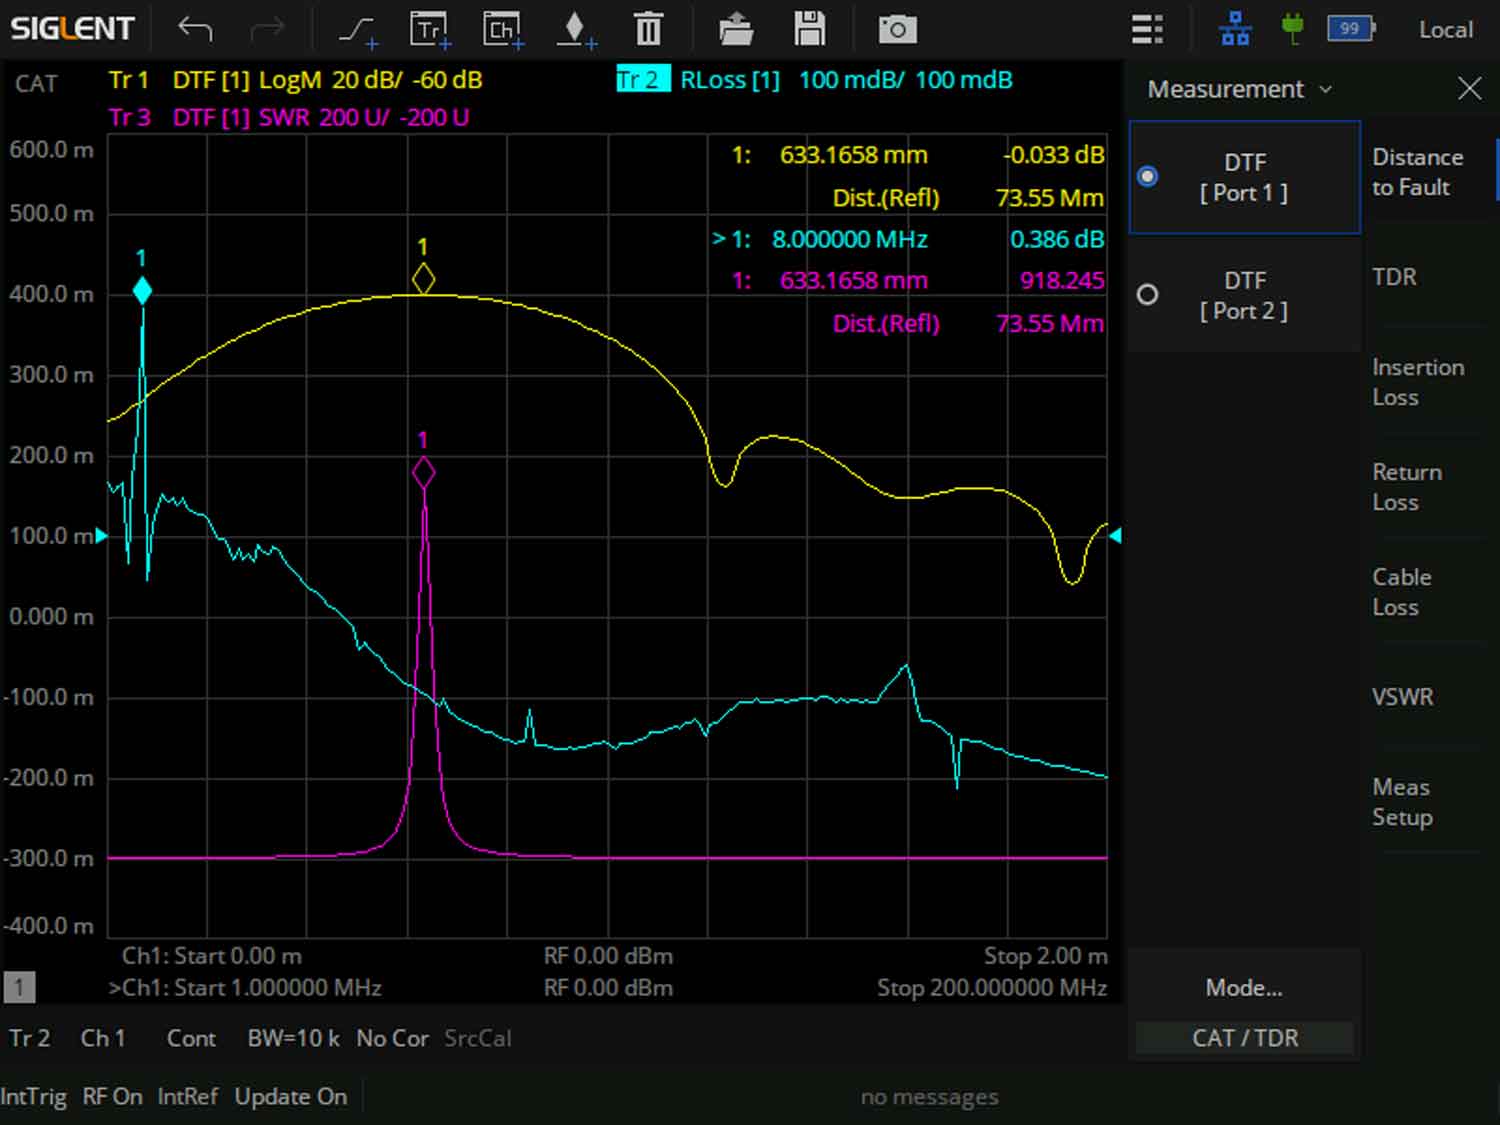Open the network status icon

(1235, 30)
